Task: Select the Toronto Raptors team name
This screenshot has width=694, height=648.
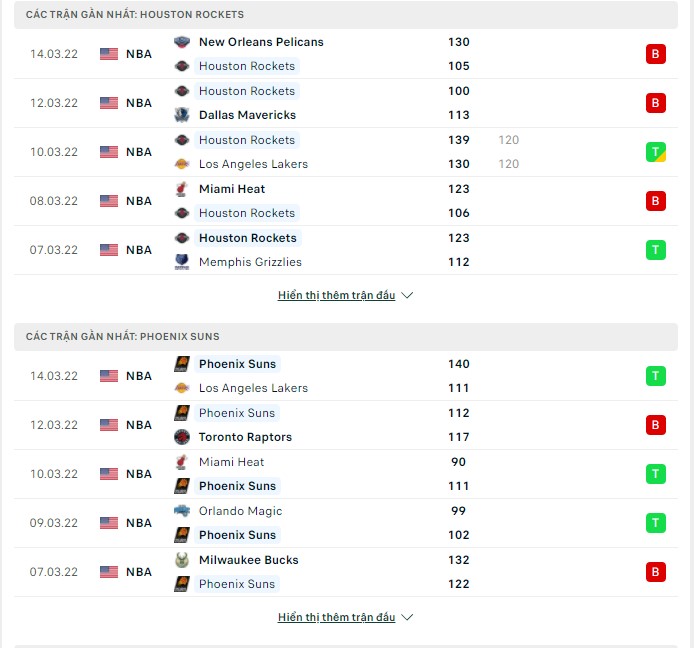Action: coord(245,437)
